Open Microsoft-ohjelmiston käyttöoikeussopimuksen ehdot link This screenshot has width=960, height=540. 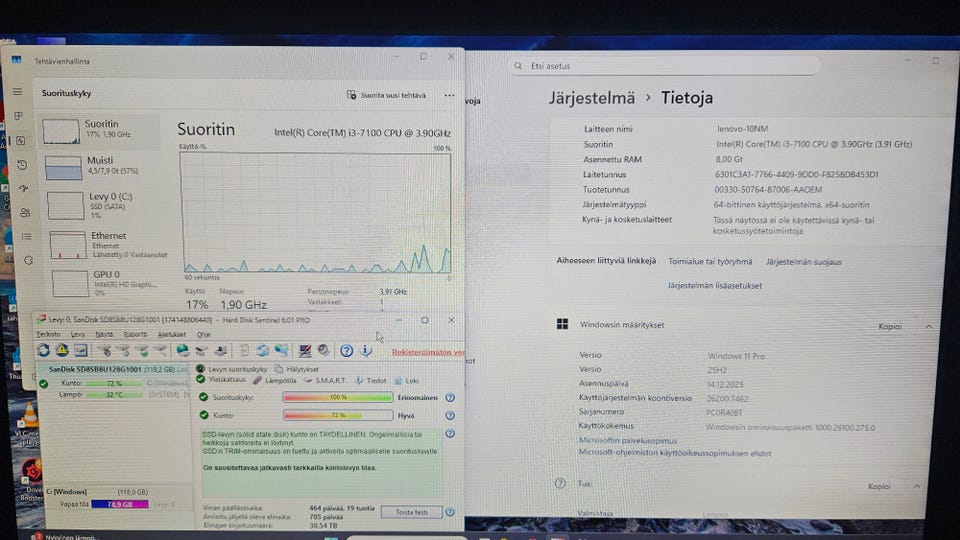675,453
